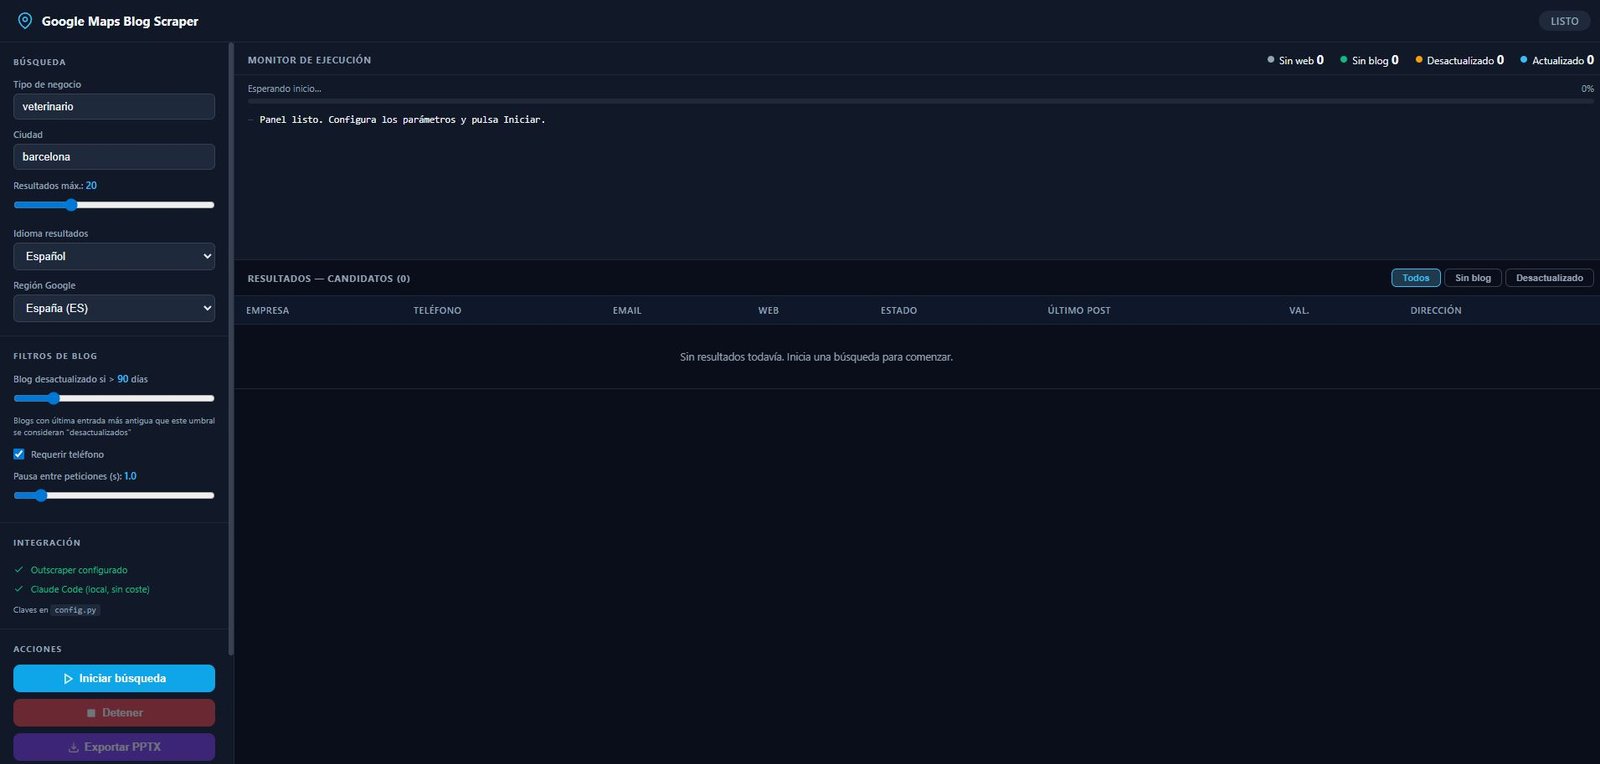Image resolution: width=1600 pixels, height=764 pixels.
Task: Click the green Sin blog status dot
Action: tap(1344, 60)
